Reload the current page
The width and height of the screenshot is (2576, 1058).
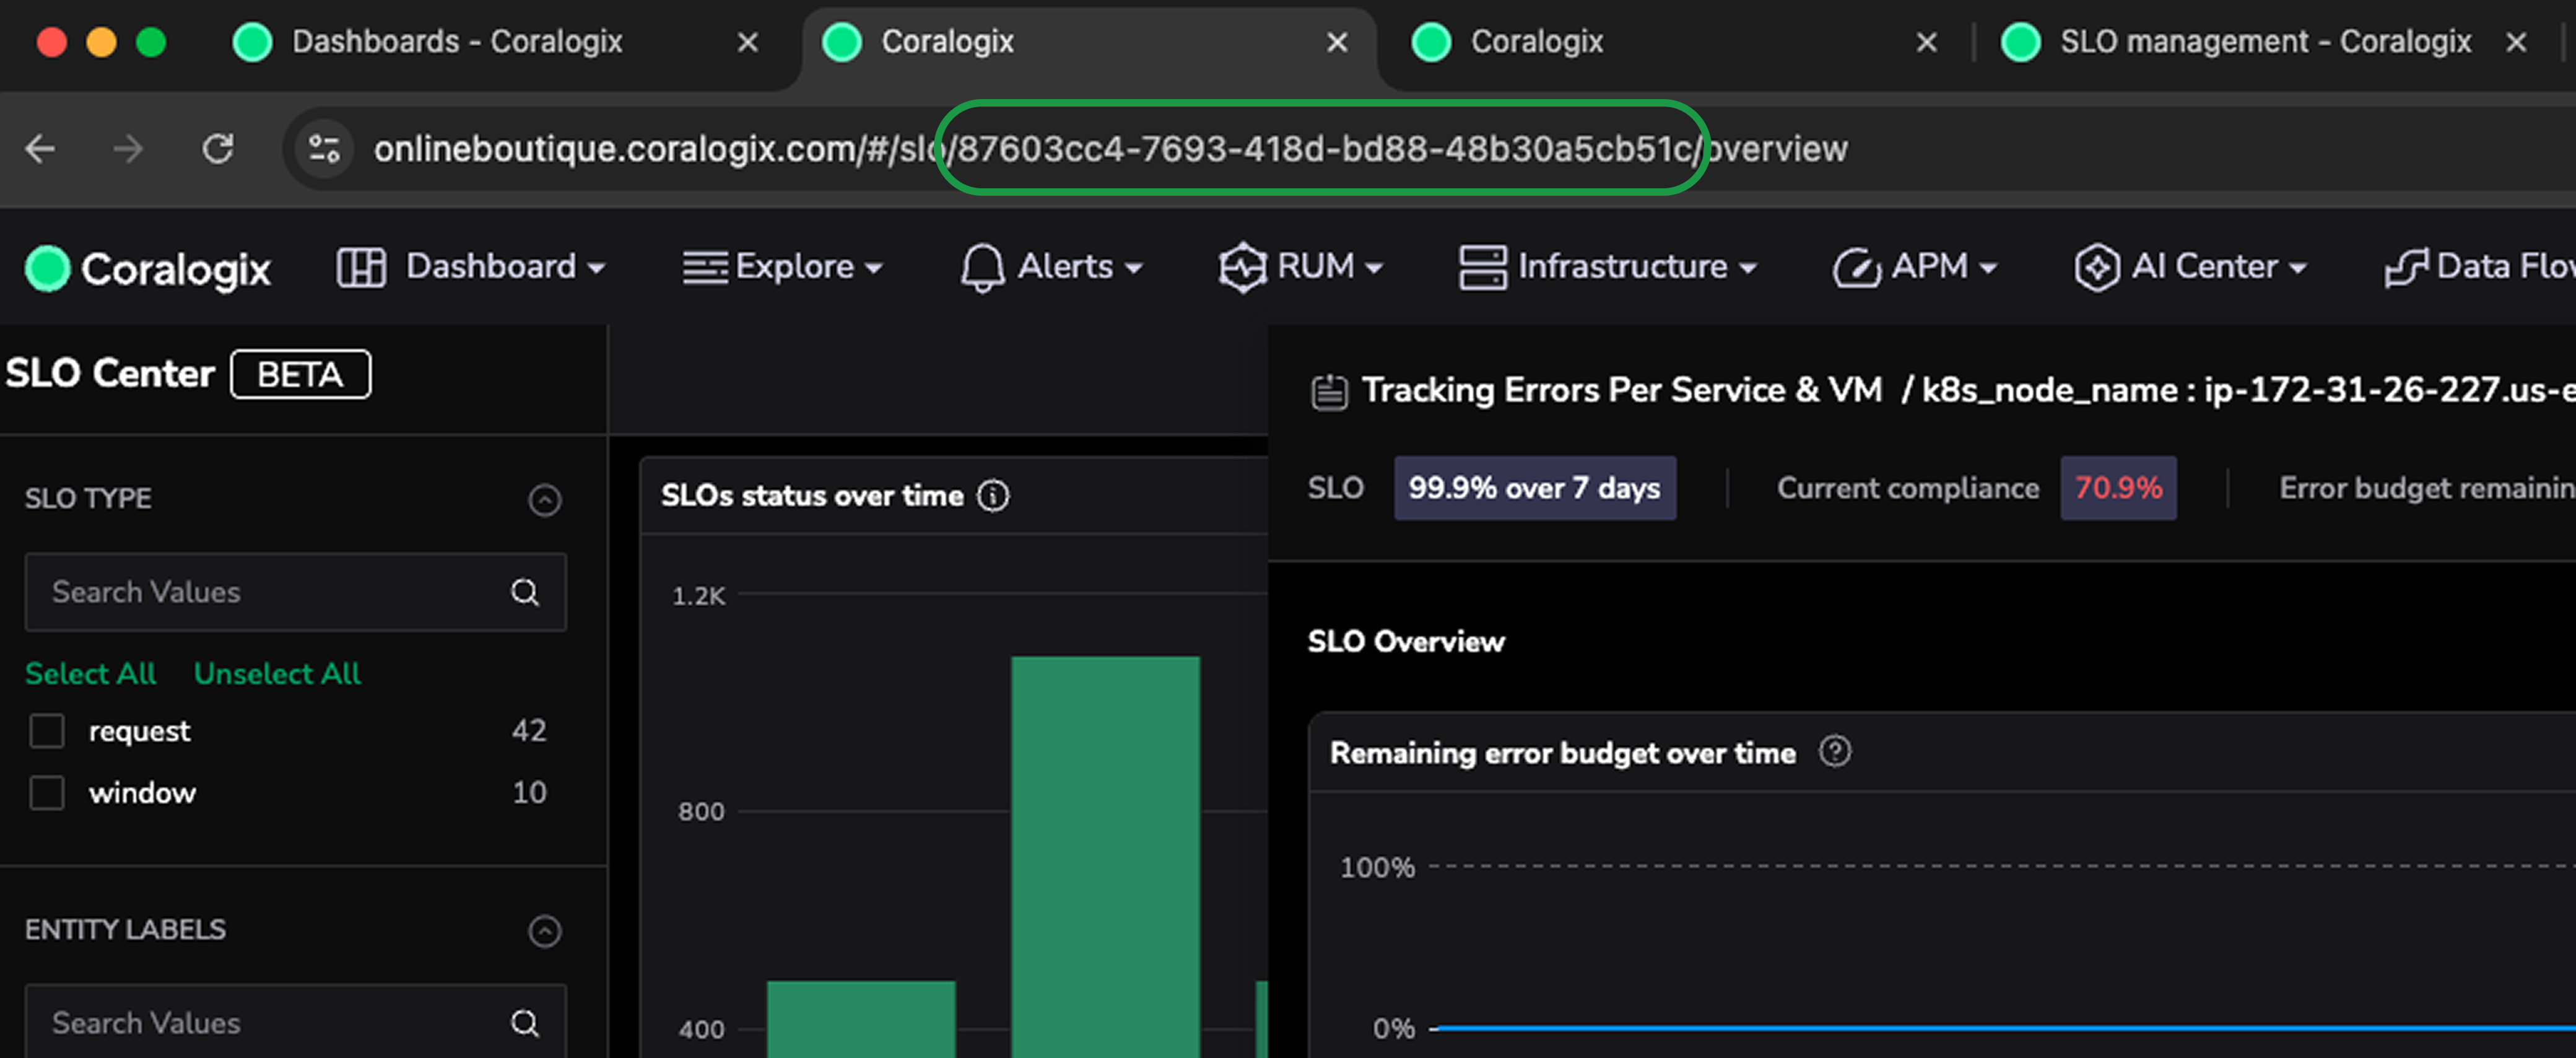[x=218, y=149]
